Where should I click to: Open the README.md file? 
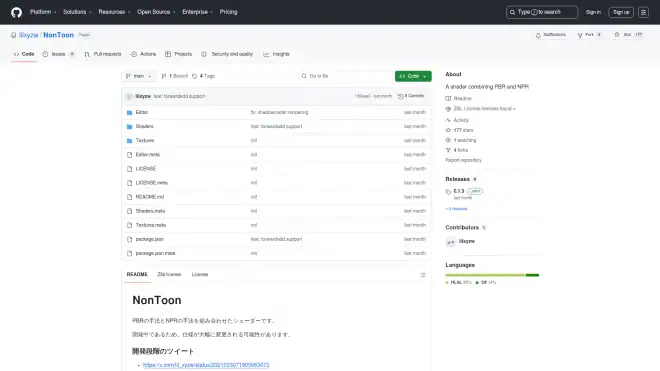(150, 197)
